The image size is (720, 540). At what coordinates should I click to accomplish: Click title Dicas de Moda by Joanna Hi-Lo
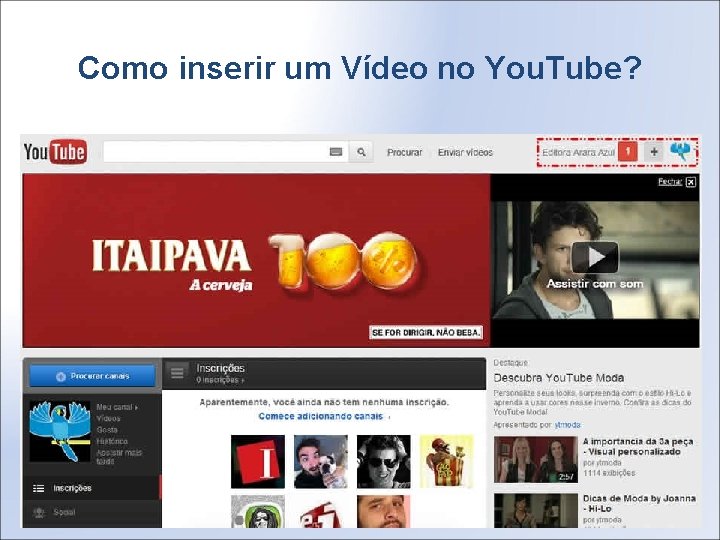(639, 503)
